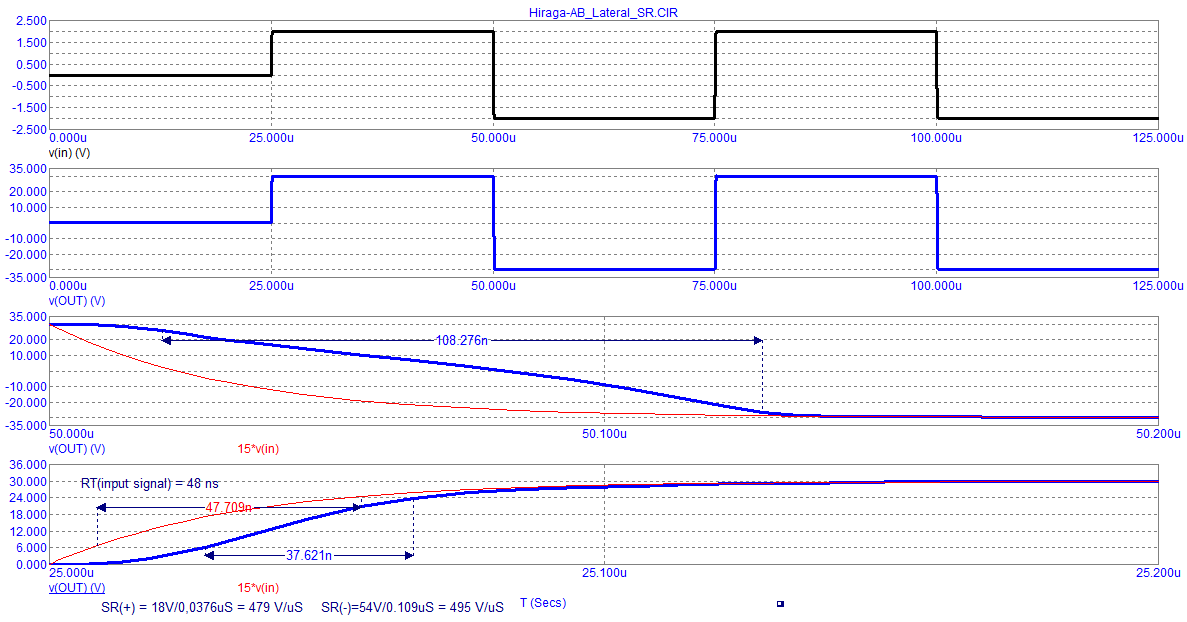Click the 24.000 Y-axis tick label
The height and width of the screenshot is (622, 1187).
point(28,498)
